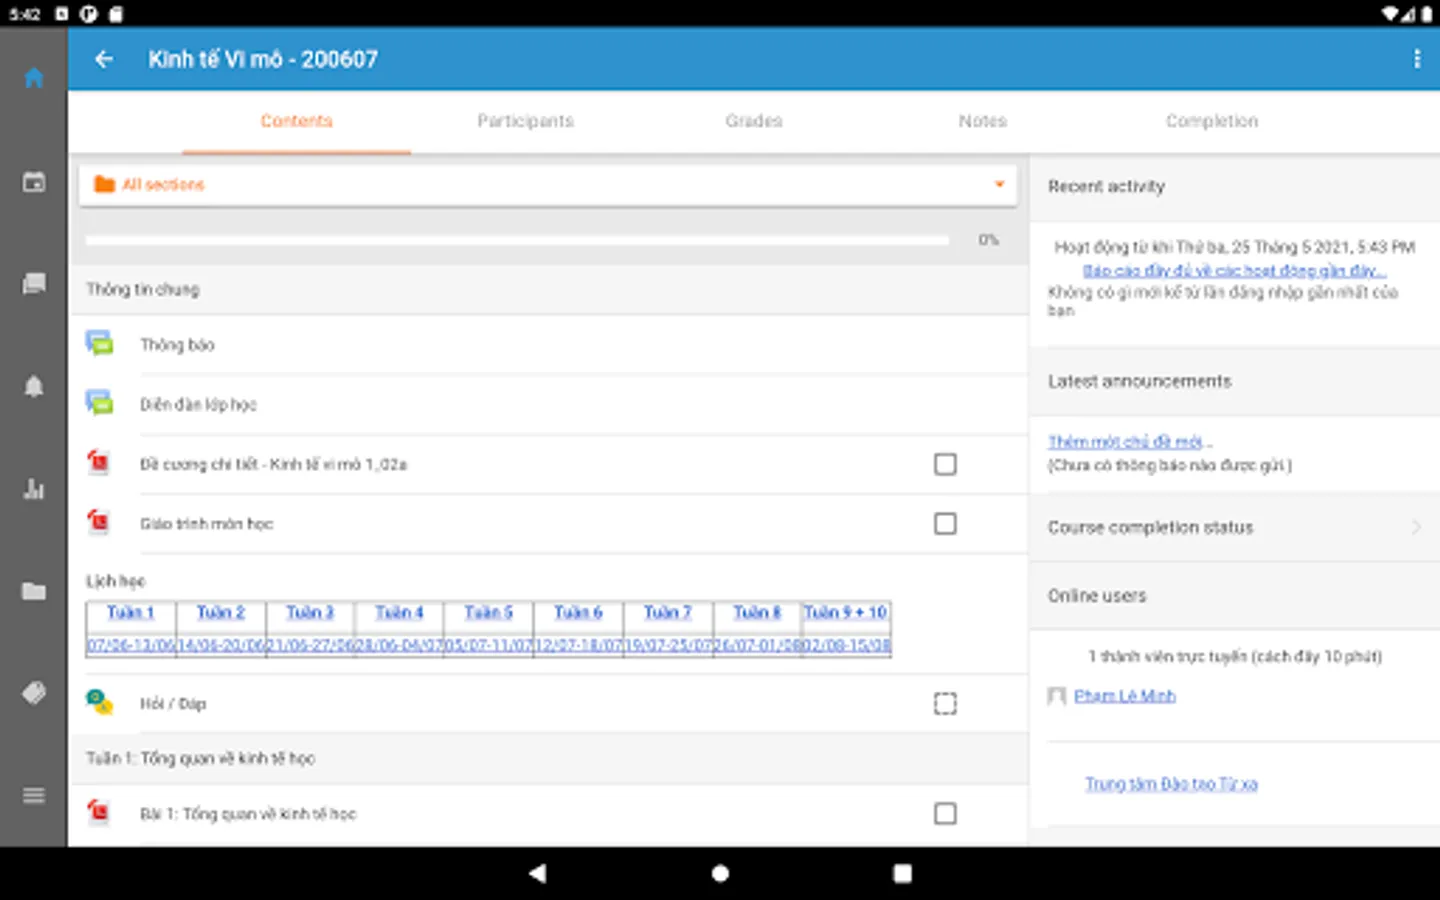Open the tags icon in sidebar
Viewport: 1440px width, 900px height.
pyautogui.click(x=34, y=693)
